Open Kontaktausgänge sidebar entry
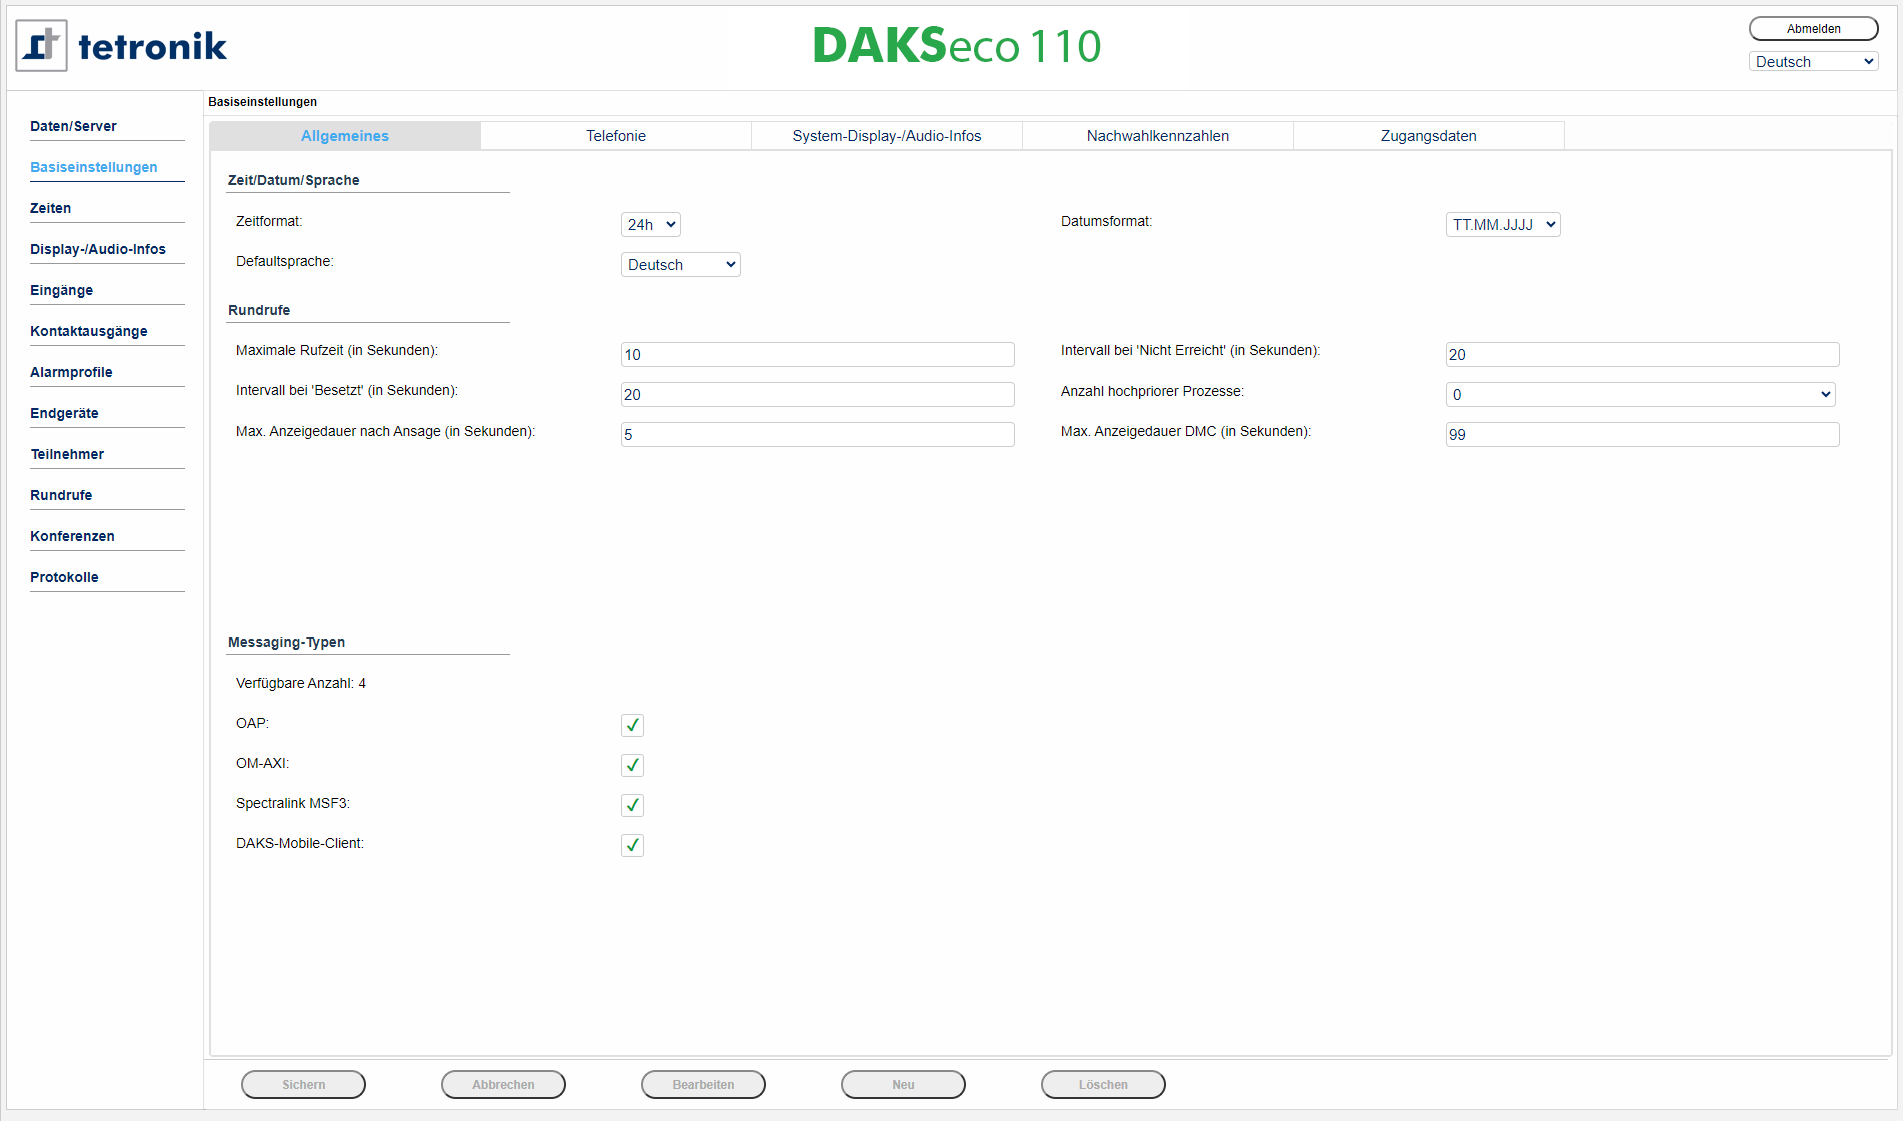The width and height of the screenshot is (1903, 1121). click(x=89, y=331)
